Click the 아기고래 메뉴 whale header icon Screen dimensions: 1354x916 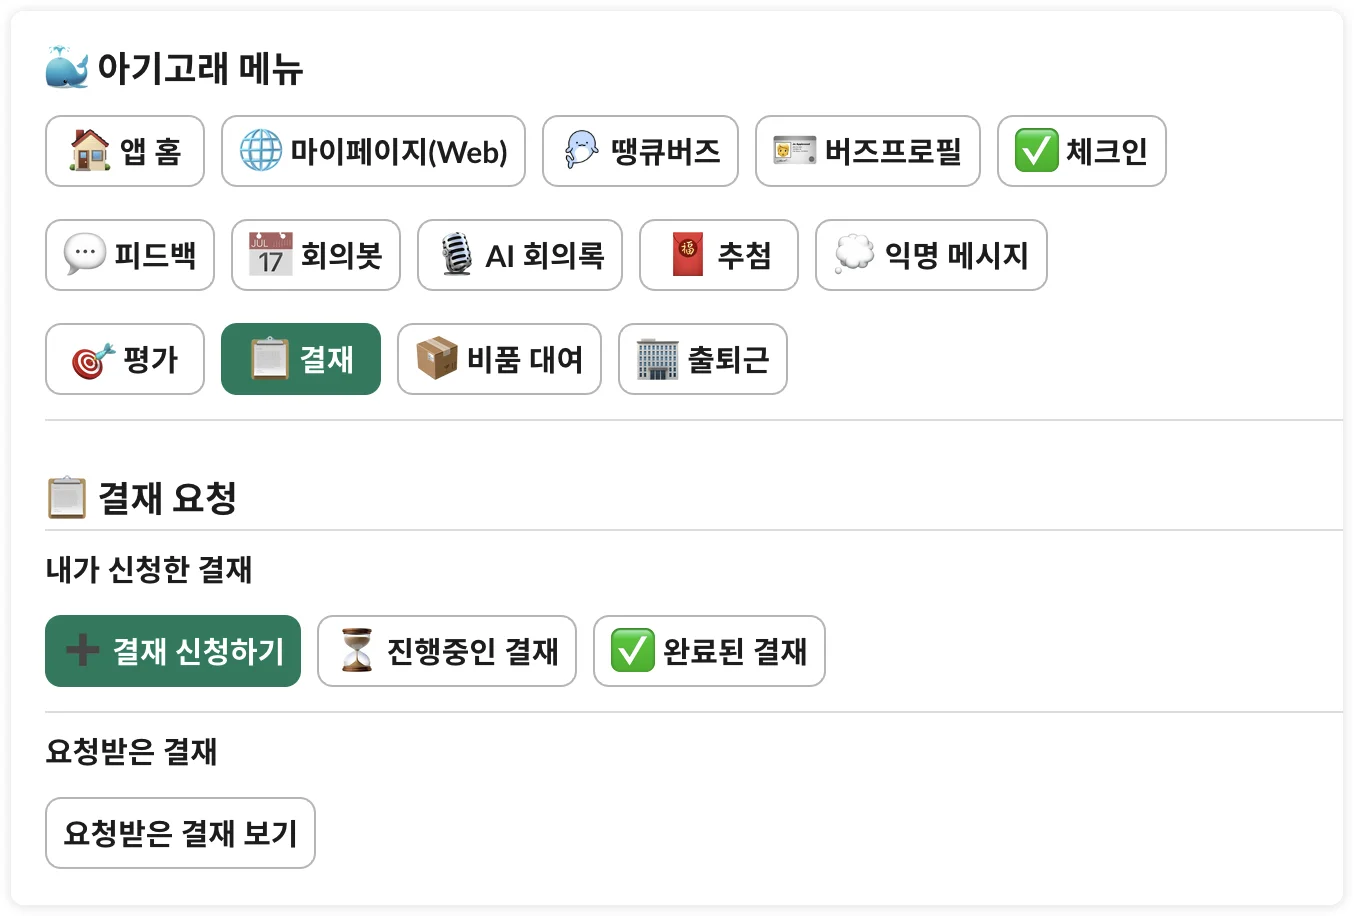pos(67,68)
